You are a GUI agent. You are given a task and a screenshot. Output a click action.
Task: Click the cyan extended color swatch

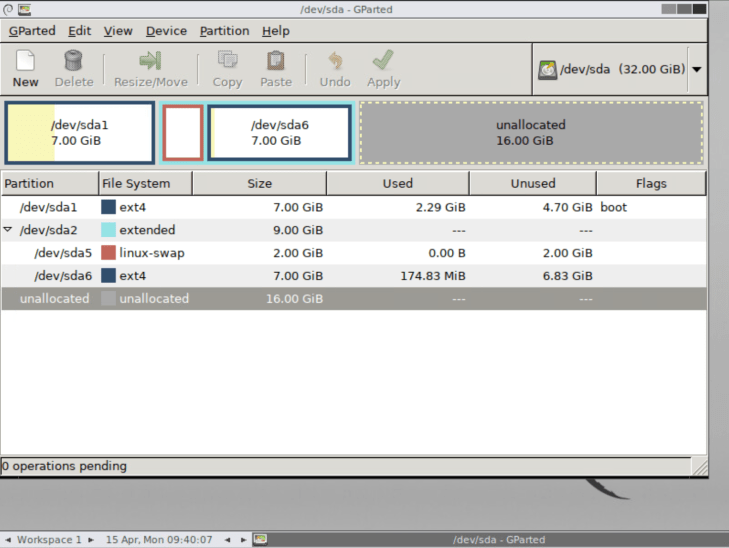pos(108,230)
